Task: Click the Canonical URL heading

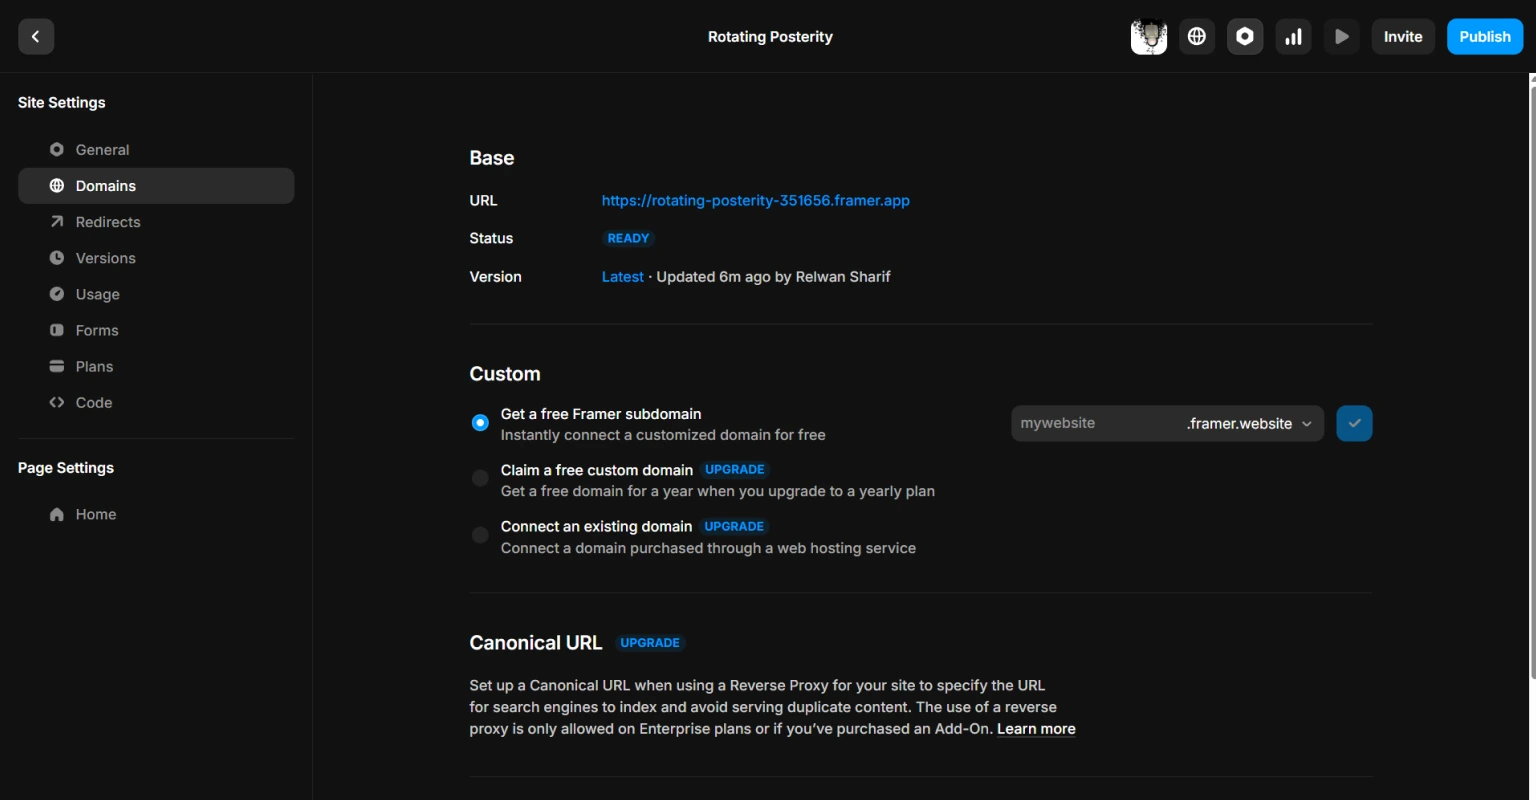Action: point(536,643)
